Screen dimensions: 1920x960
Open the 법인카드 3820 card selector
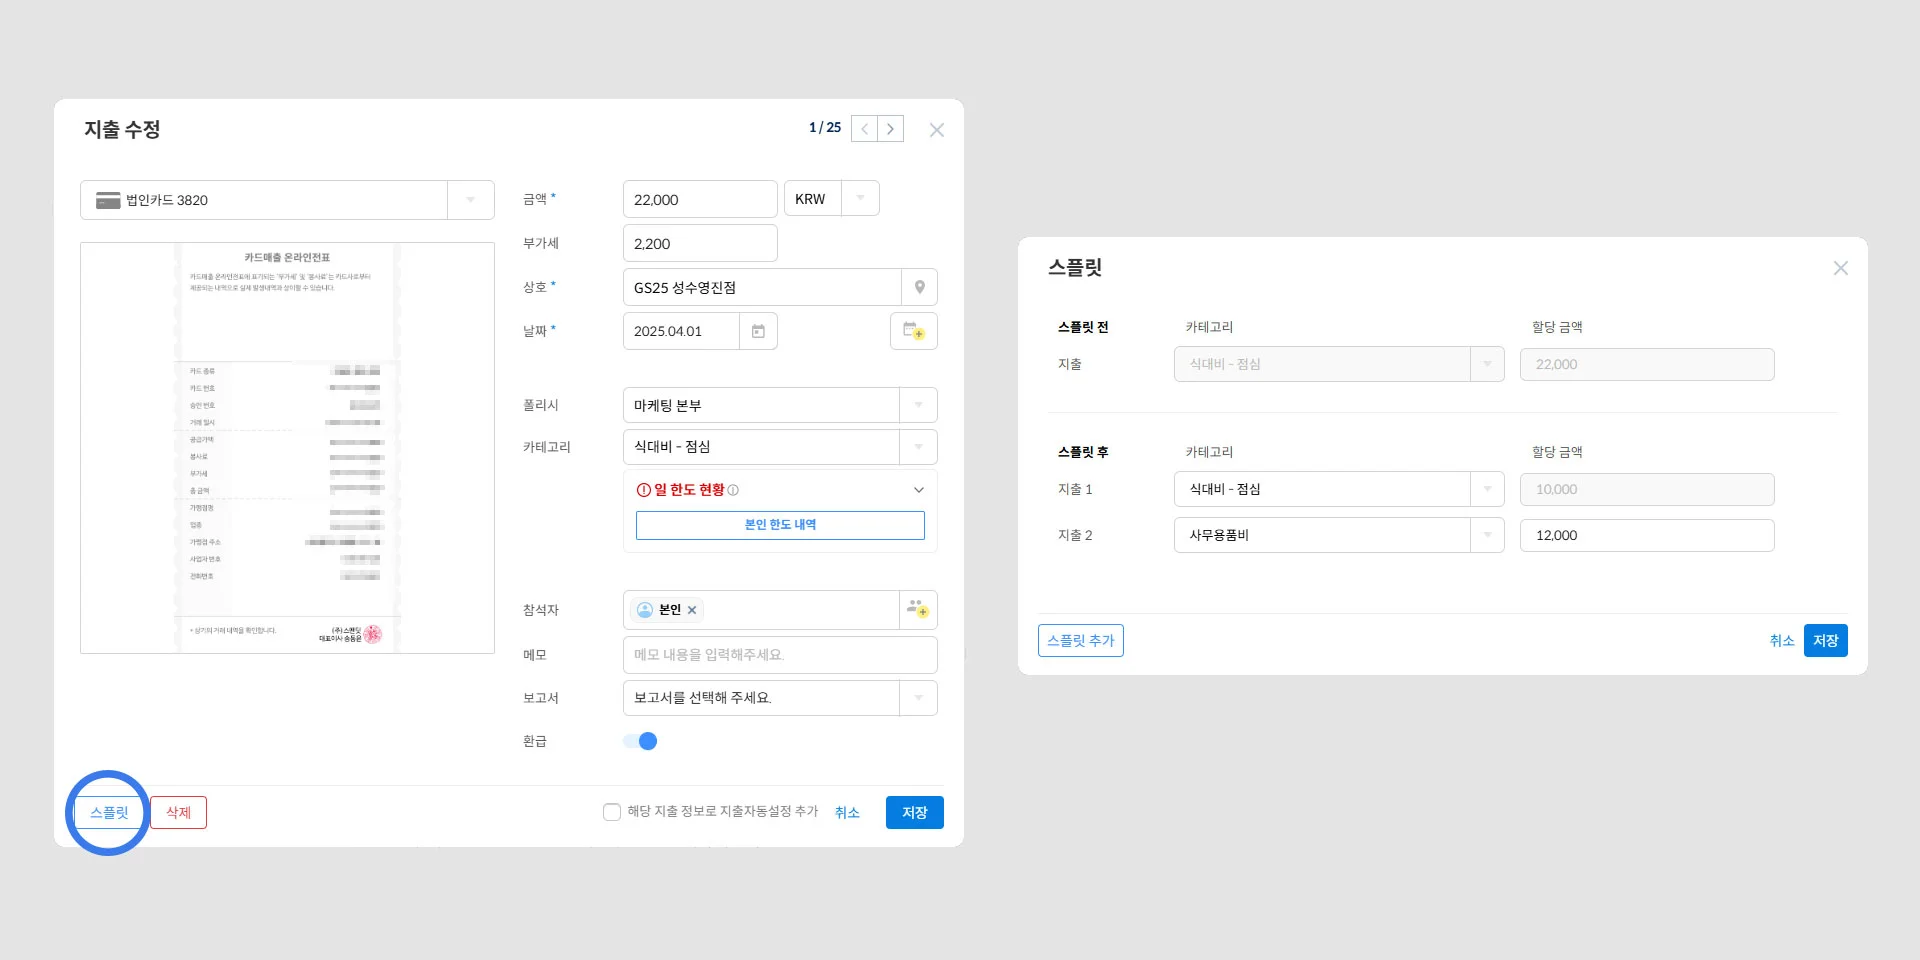470,199
